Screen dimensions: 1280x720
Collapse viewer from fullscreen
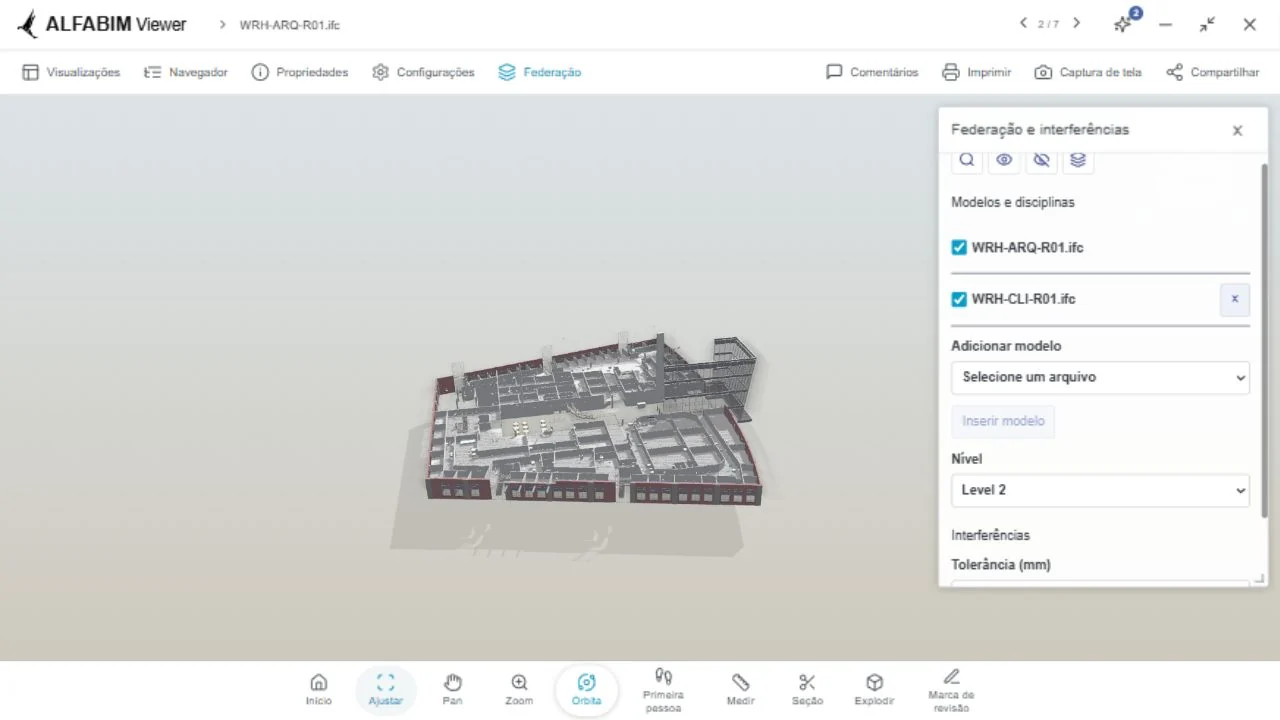[1207, 24]
